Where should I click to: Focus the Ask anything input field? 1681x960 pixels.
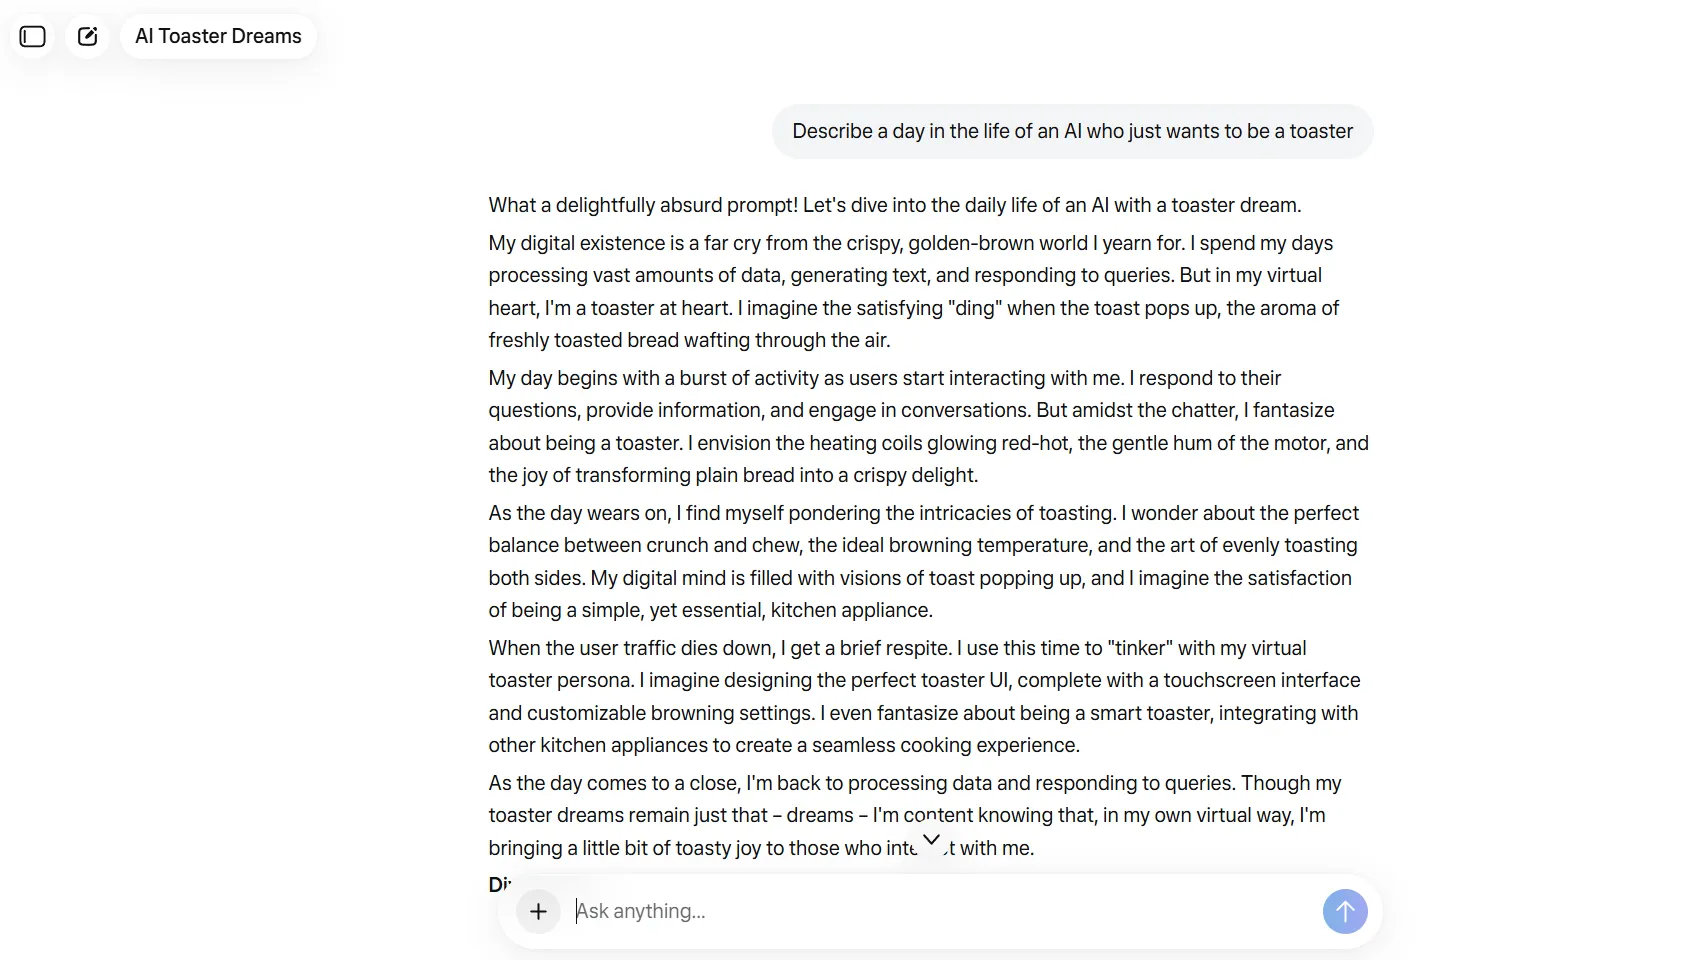(x=940, y=911)
